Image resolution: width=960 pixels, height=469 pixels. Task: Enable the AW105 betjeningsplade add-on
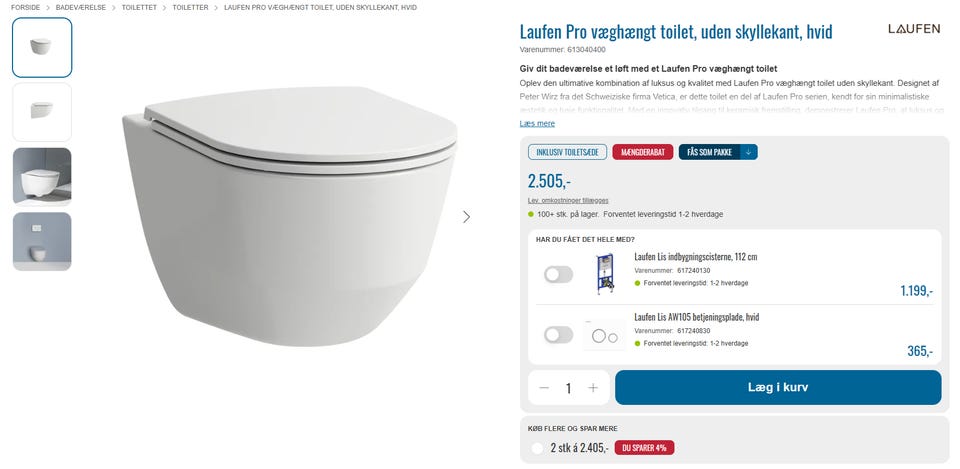tap(558, 335)
